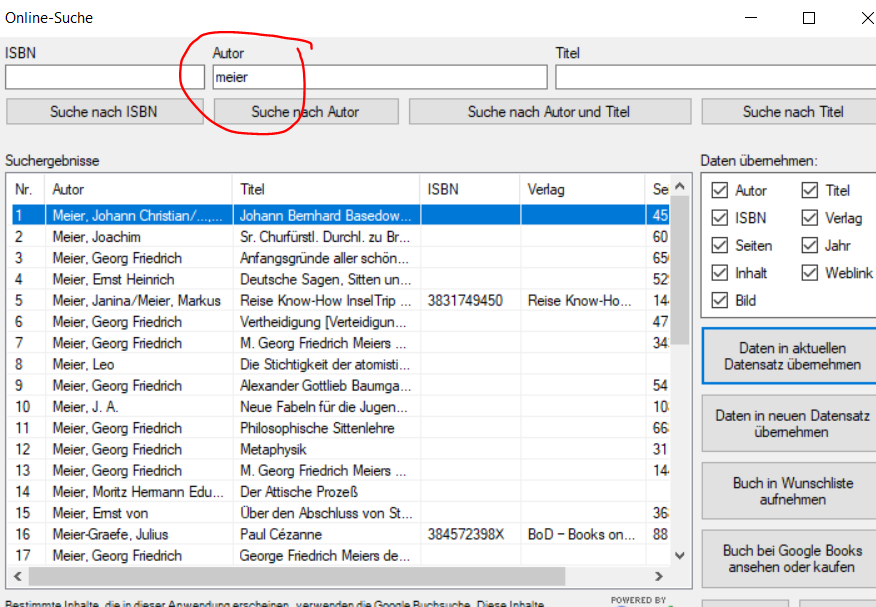The image size is (876, 607).
Task: Click the ISBN input field
Action: 91,77
